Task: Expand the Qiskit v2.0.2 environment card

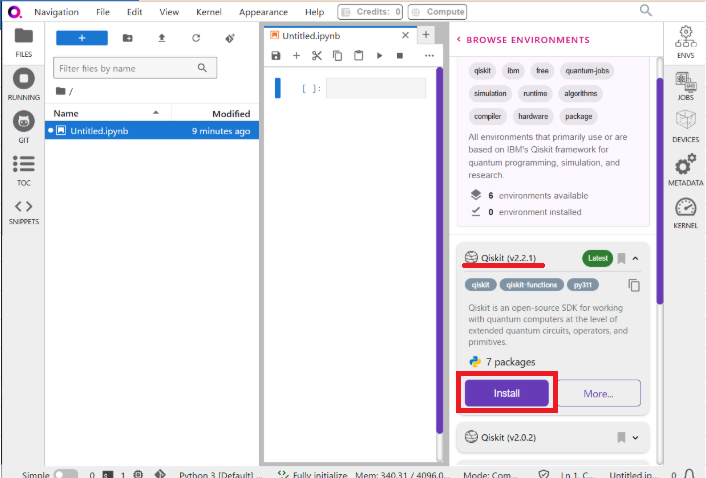Action: [x=636, y=437]
